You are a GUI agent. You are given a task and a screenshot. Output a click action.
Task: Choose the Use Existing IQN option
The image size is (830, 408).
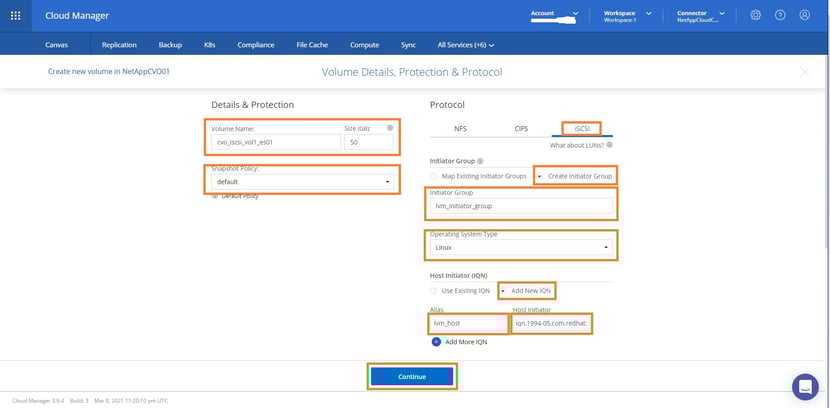[433, 290]
